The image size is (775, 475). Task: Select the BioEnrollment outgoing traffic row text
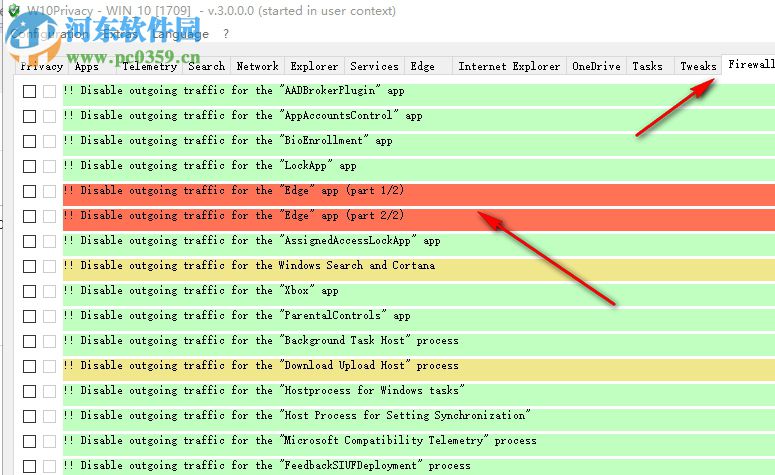pos(228,140)
